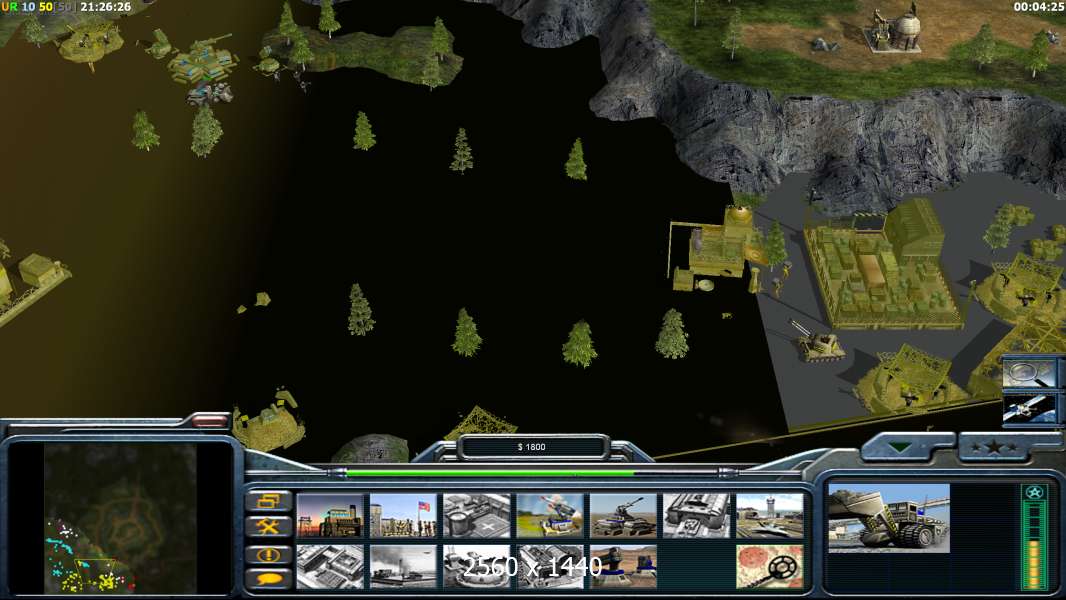Screen dimensions: 1066x600
Task: Select greyed-out strategy center complex icon
Action: click(330, 566)
